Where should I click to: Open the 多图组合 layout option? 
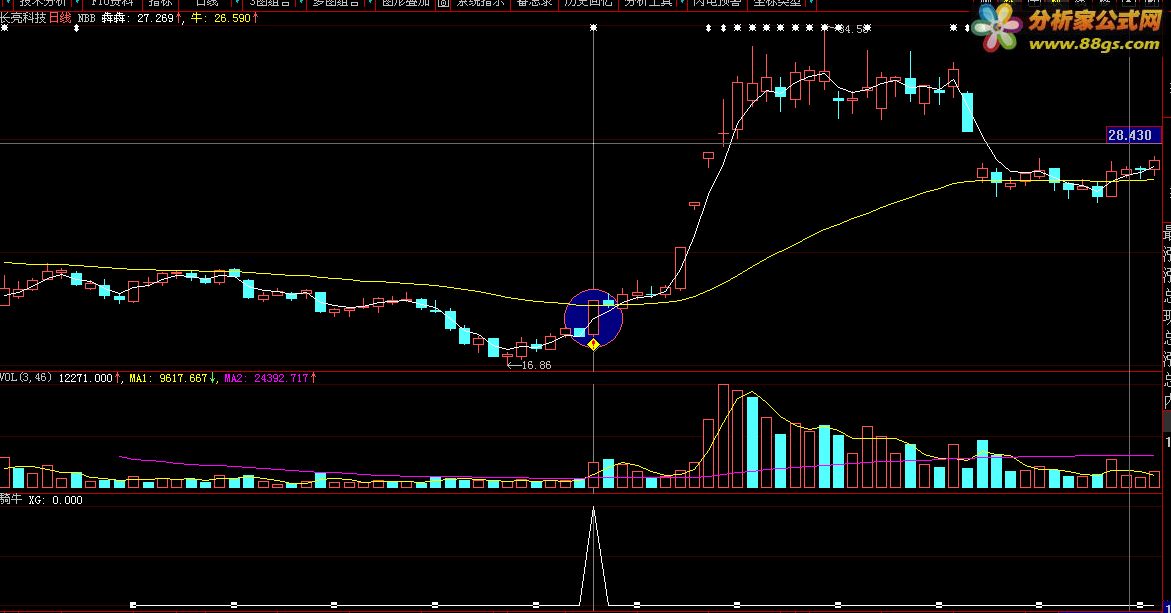pos(335,3)
